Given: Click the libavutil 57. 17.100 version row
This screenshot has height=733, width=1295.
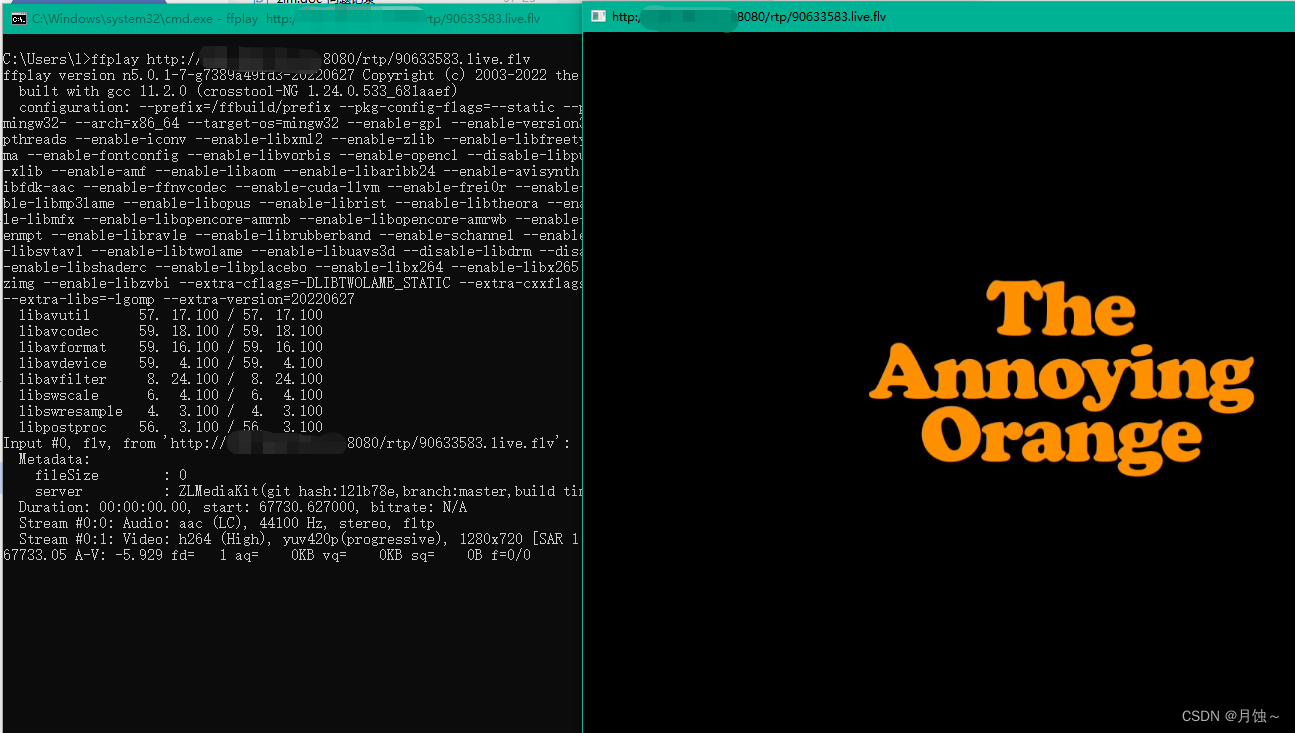Looking at the screenshot, I should (171, 315).
